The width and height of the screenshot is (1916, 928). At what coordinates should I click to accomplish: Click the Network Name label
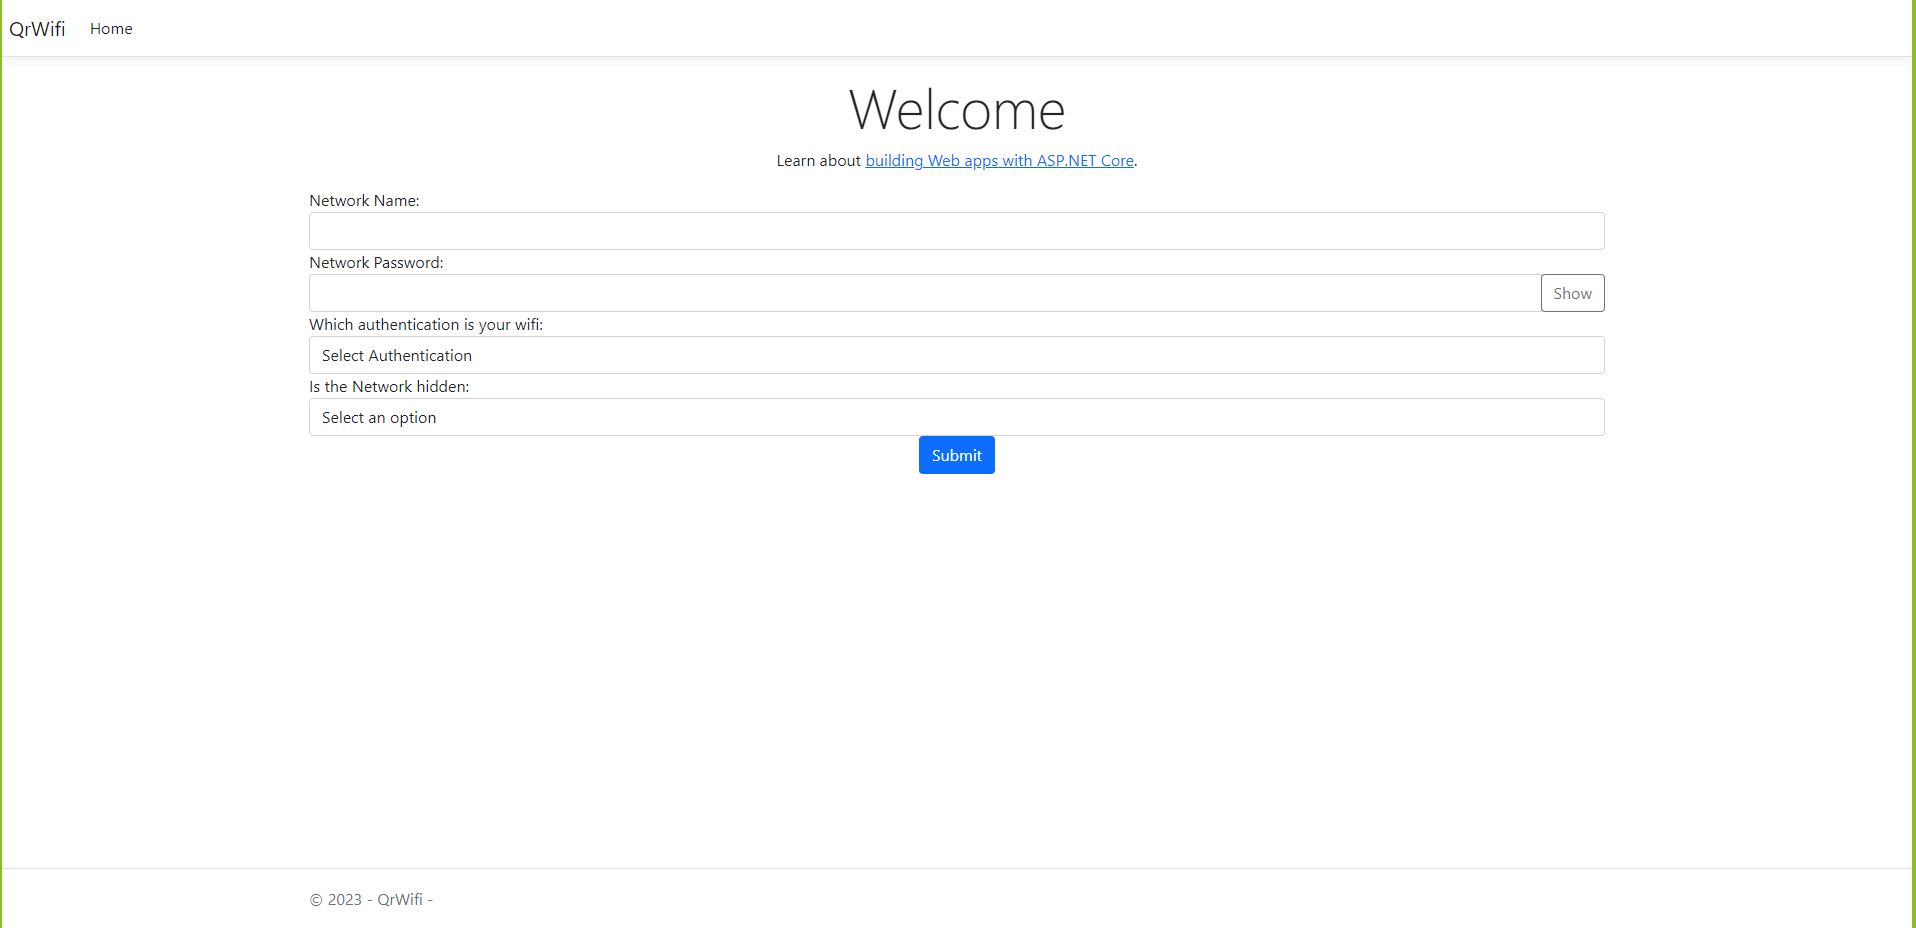[x=364, y=200]
